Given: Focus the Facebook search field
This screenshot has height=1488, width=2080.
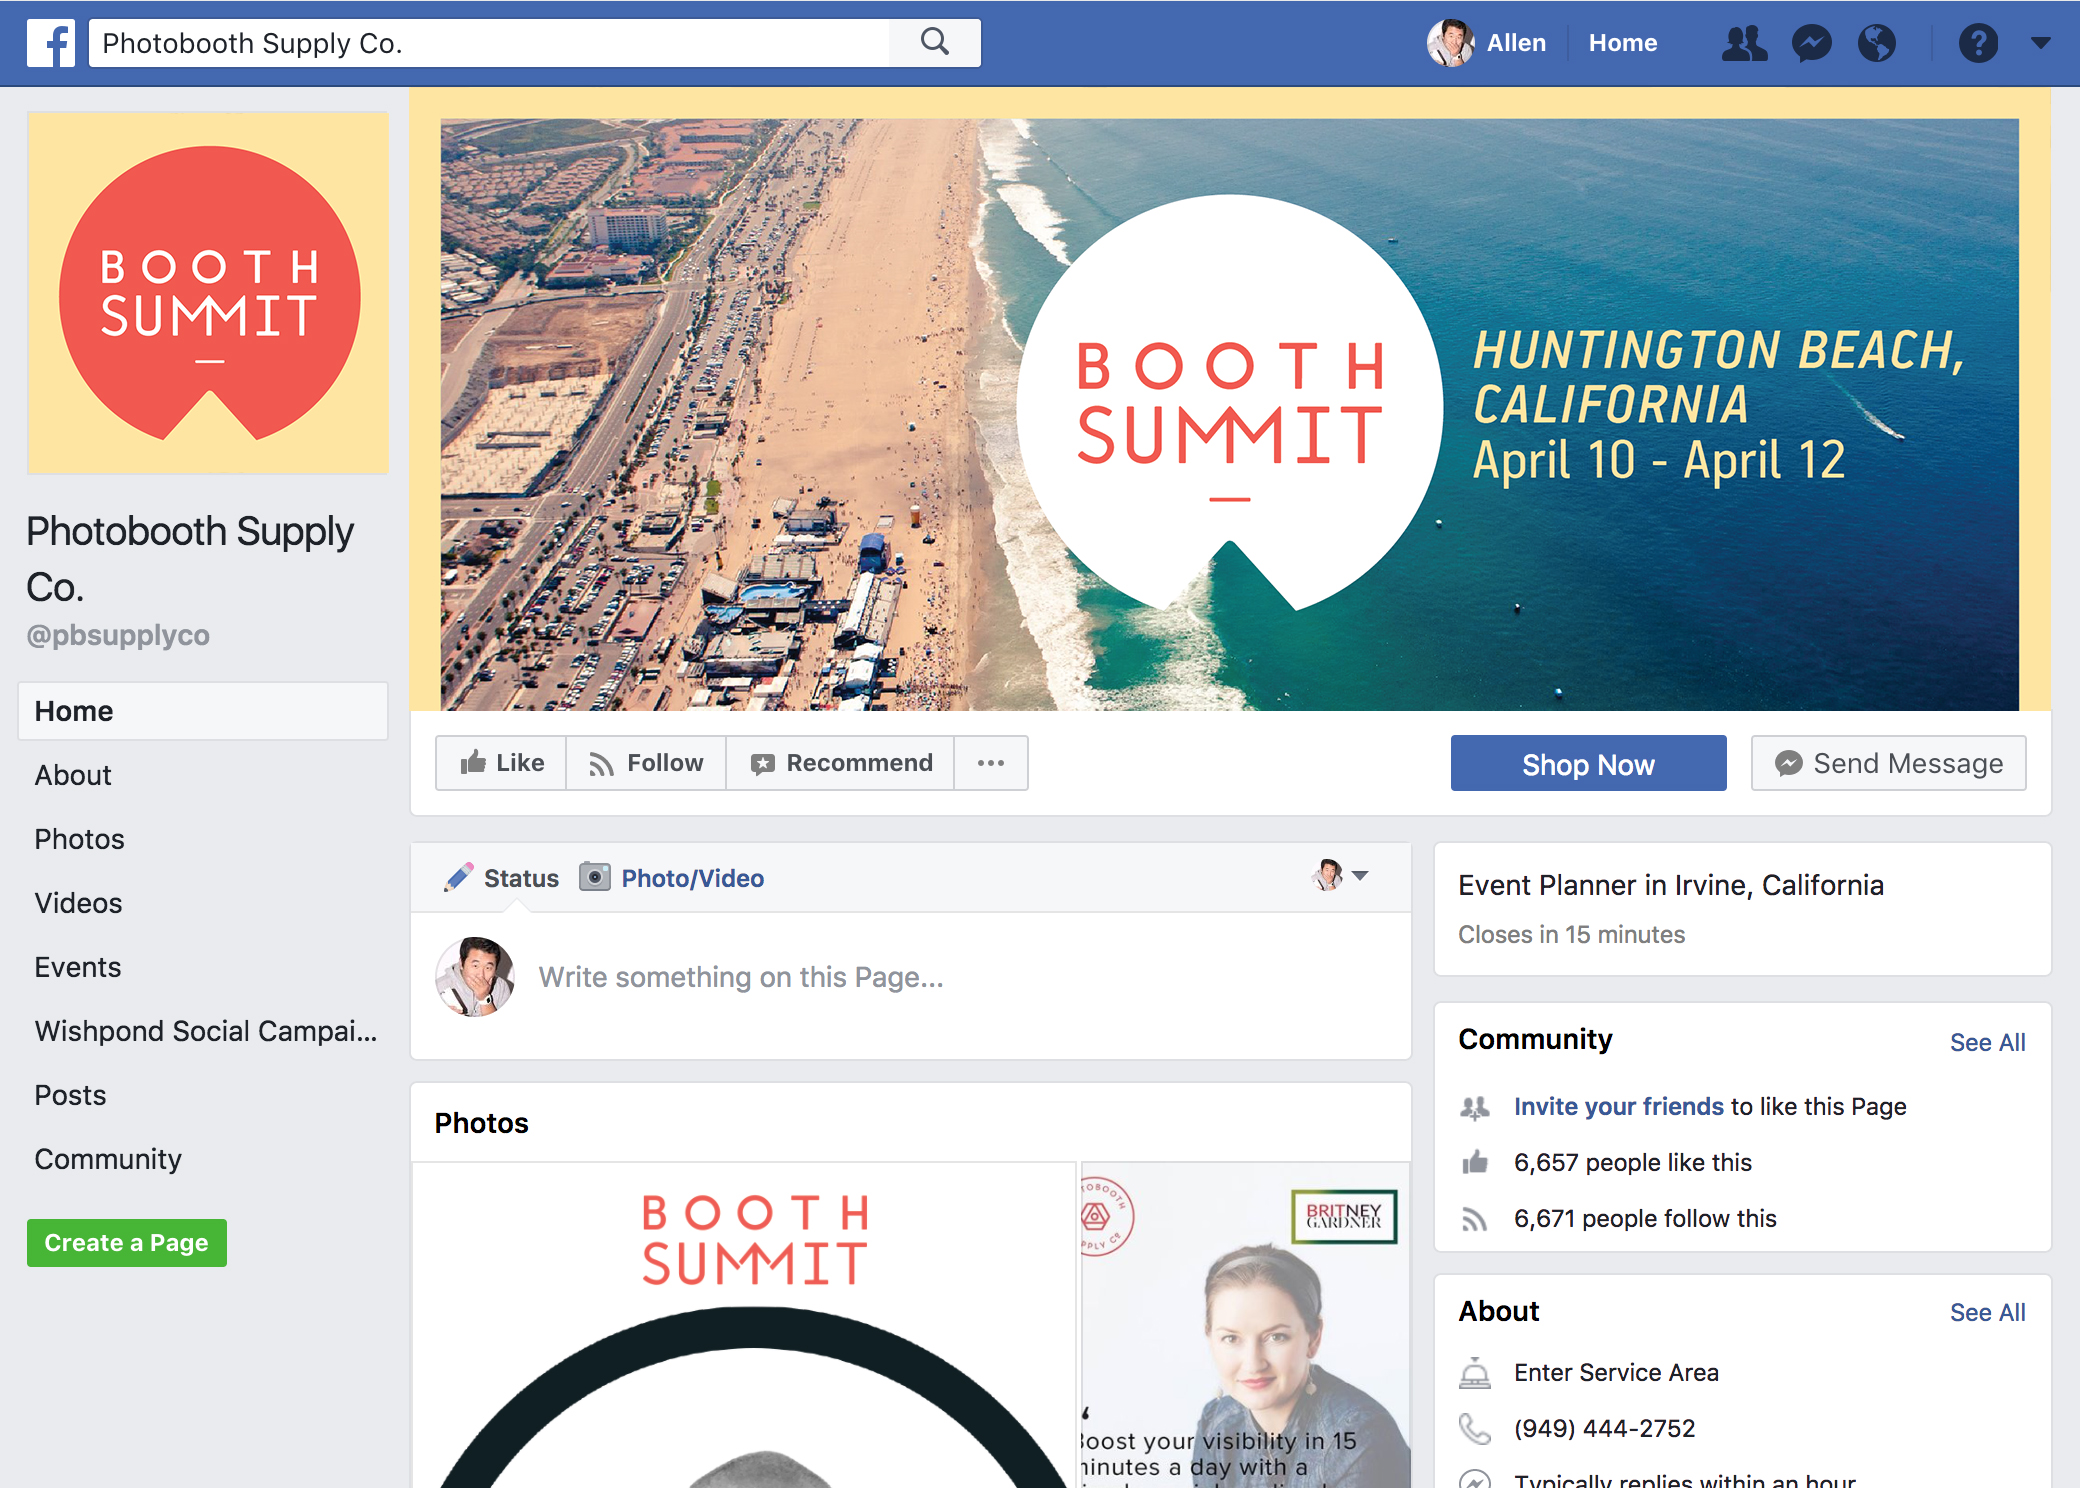Looking at the screenshot, I should 490,43.
